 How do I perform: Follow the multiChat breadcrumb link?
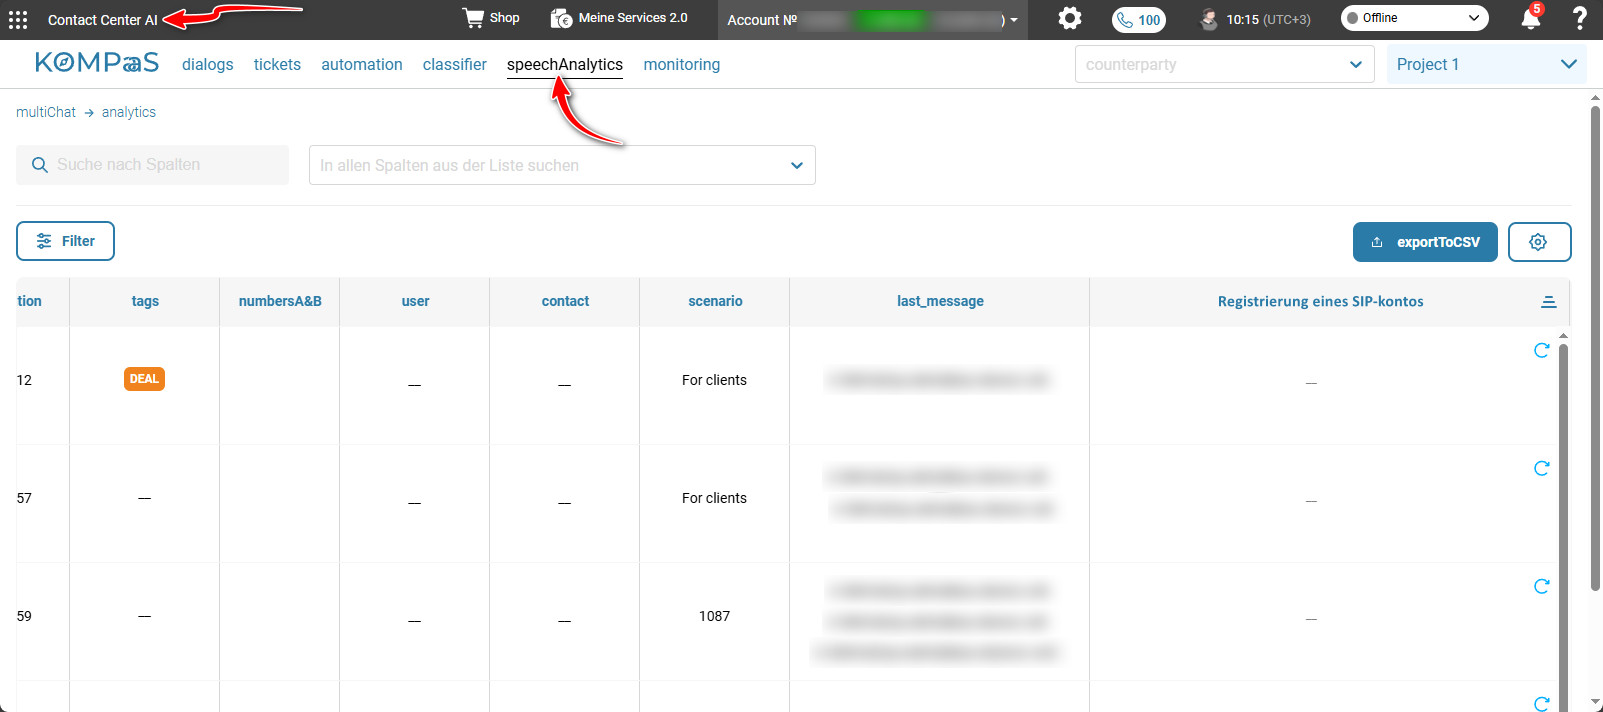tap(46, 112)
